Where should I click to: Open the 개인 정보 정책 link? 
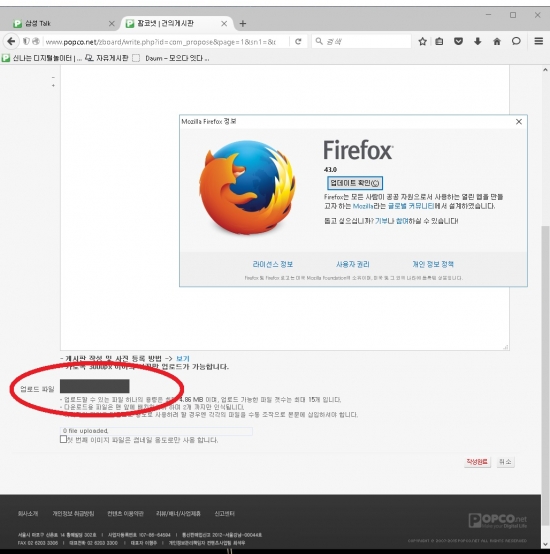[433, 264]
